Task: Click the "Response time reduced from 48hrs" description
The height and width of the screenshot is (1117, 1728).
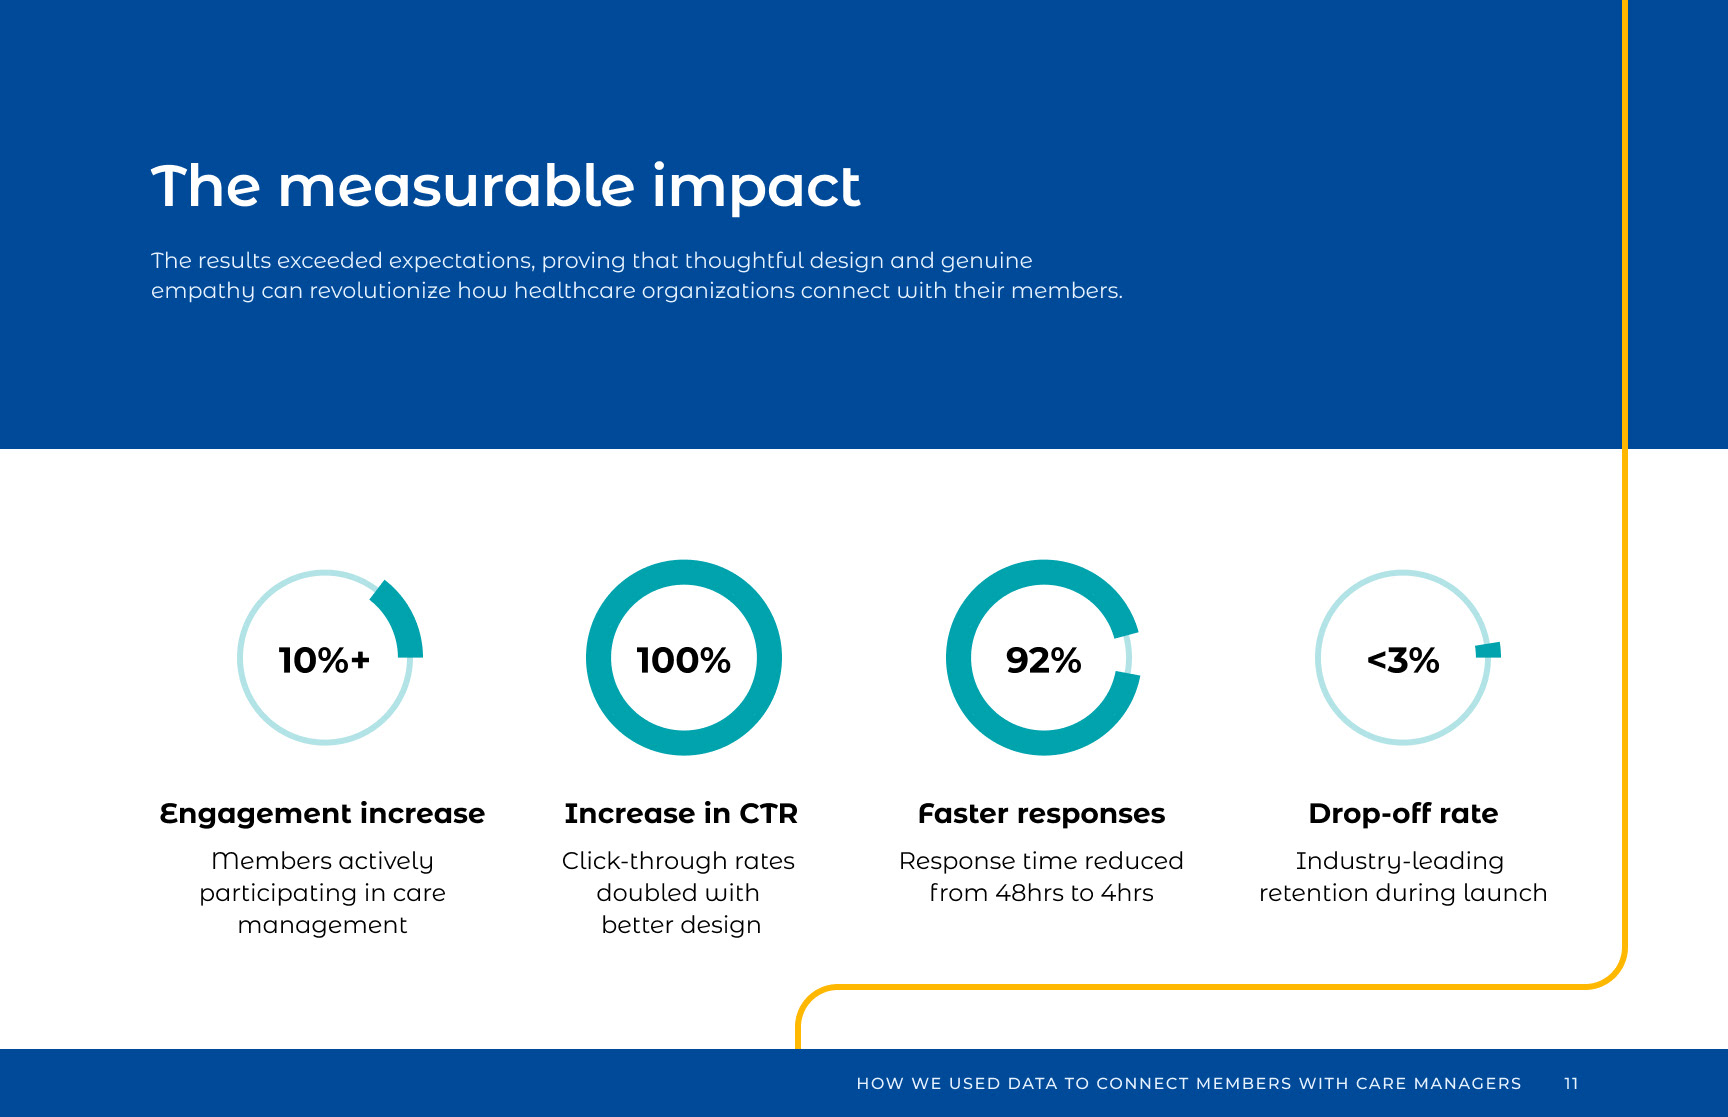Action: pyautogui.click(x=1041, y=876)
